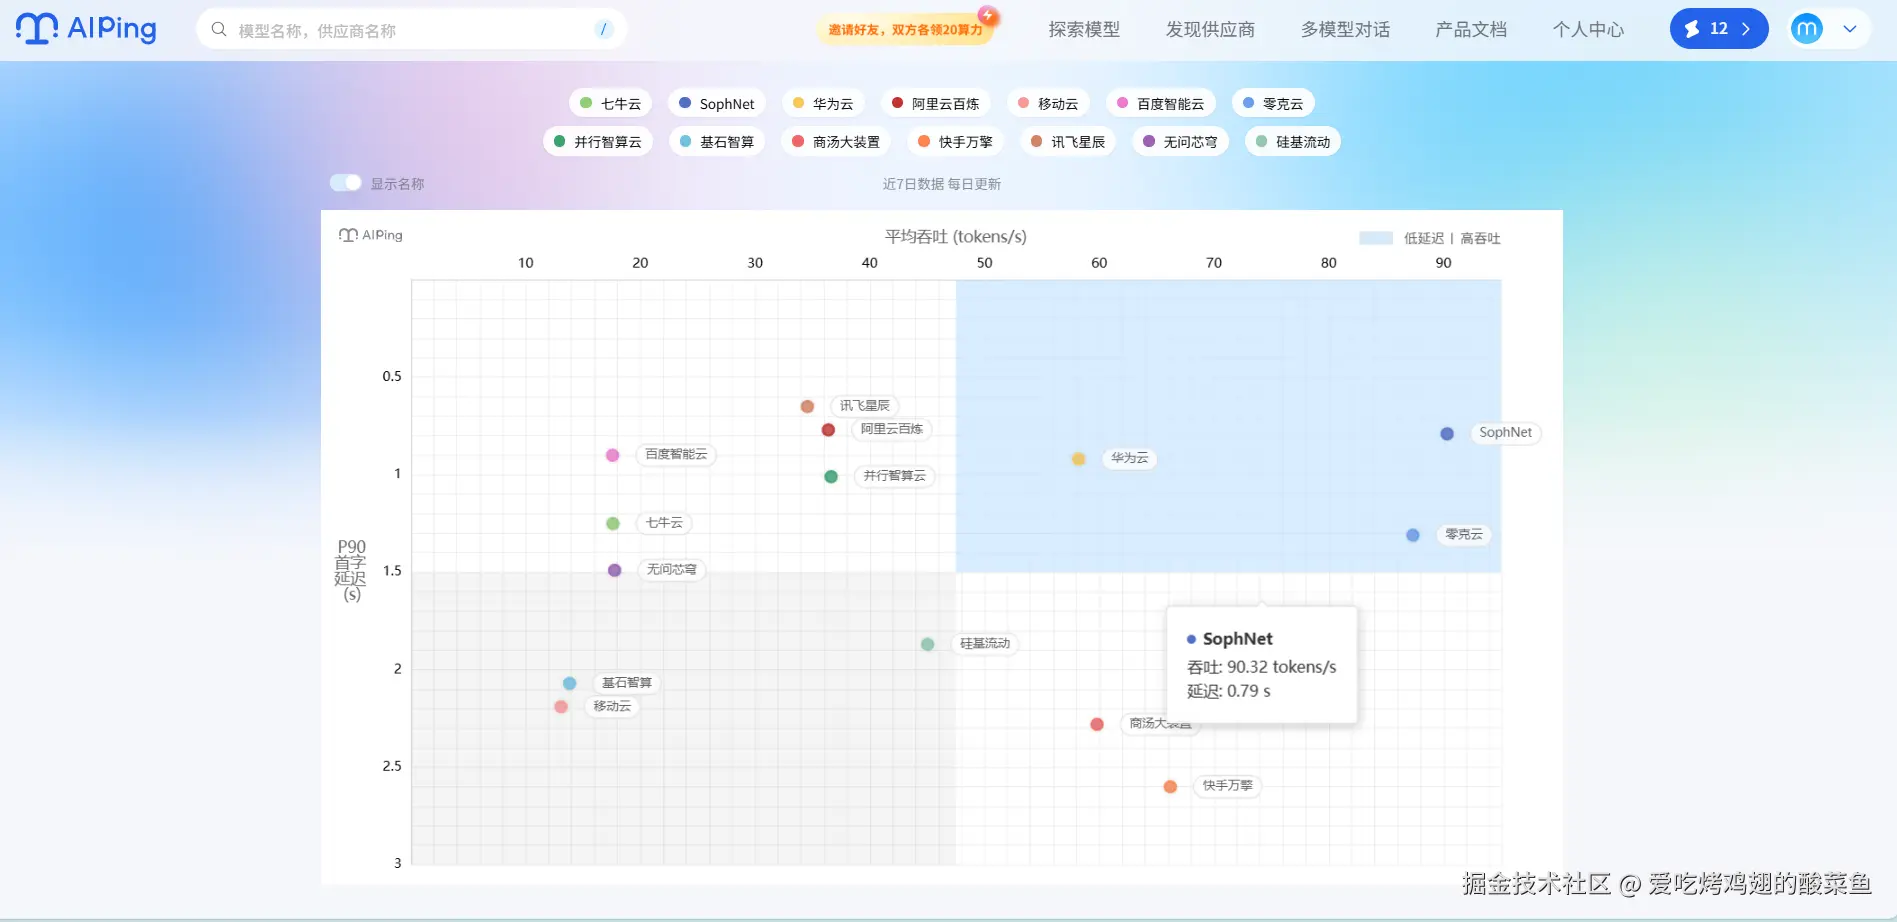Toggle the 百度智能云 legend chip
Viewport: 1897px width, 922px height.
coord(1160,103)
